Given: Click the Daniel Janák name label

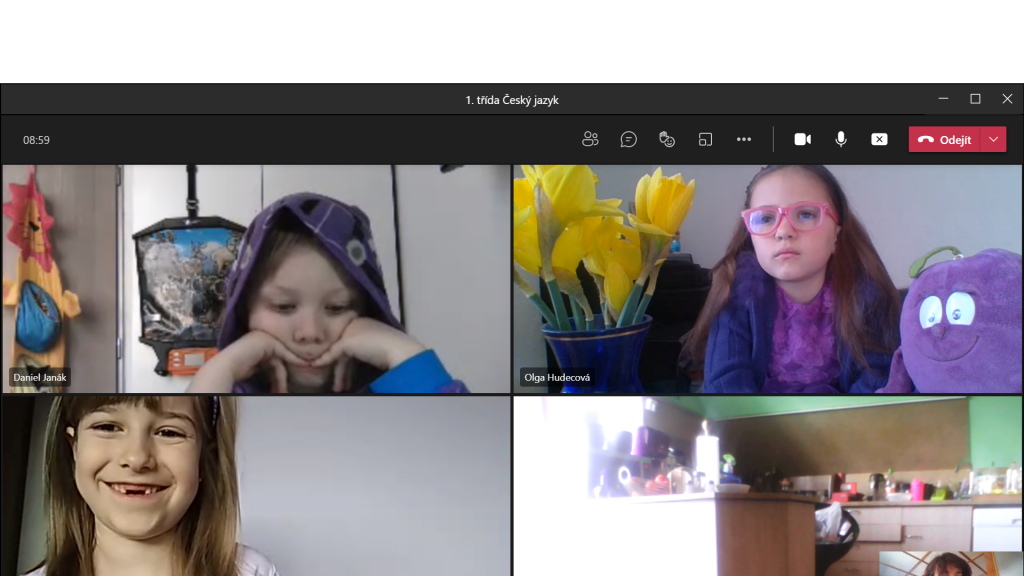Looking at the screenshot, I should click(41, 378).
